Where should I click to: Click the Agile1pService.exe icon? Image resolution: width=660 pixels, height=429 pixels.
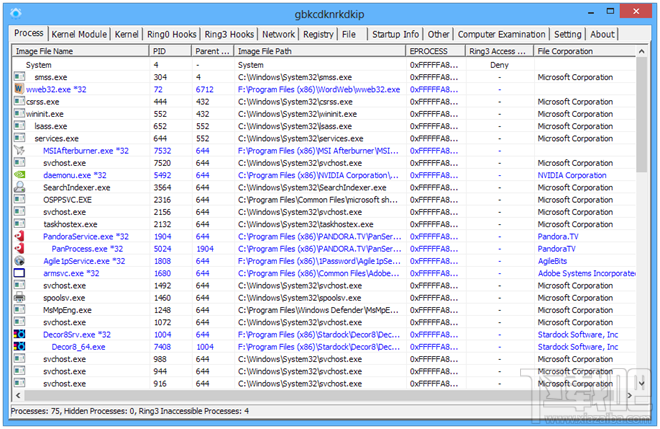pyautogui.click(x=19, y=261)
